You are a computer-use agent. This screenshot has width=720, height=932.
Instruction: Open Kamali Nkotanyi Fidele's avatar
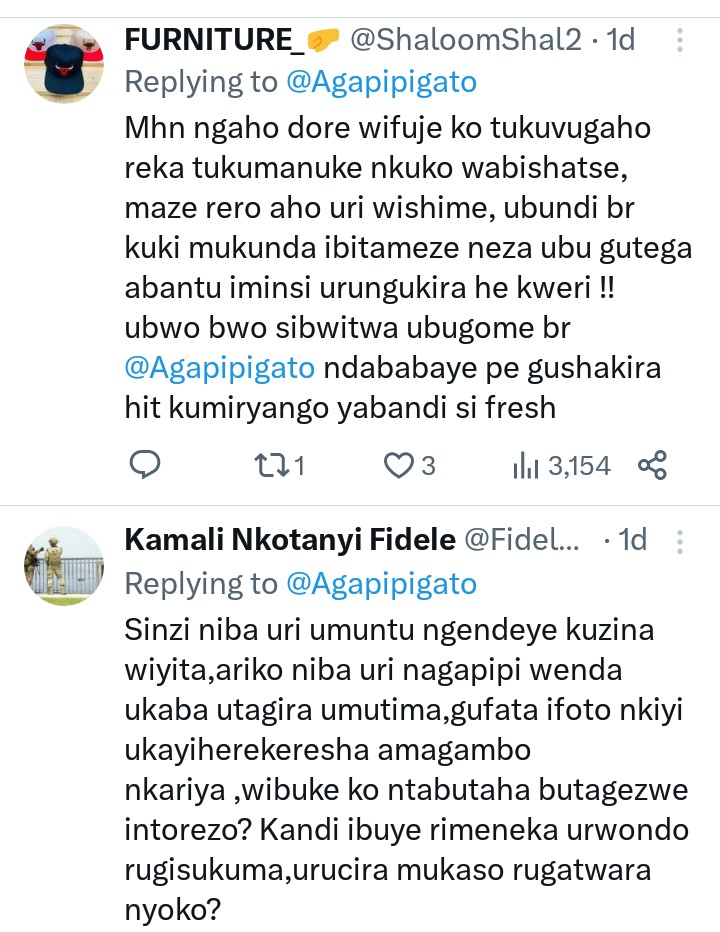coord(64,565)
